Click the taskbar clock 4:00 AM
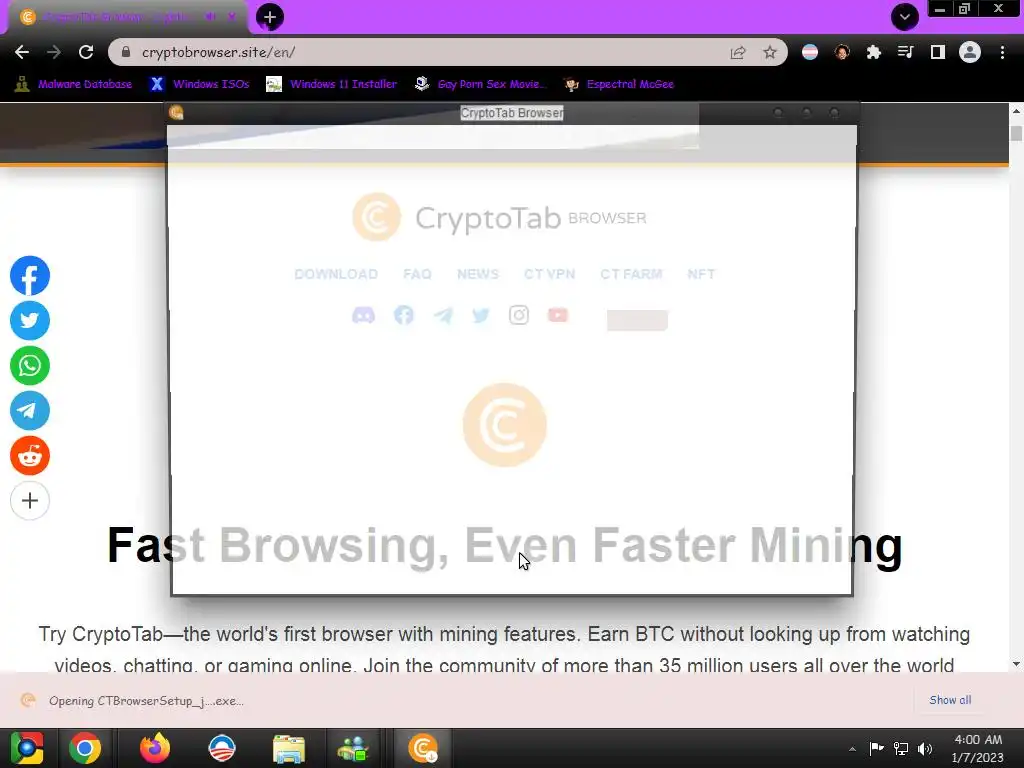 (978, 748)
